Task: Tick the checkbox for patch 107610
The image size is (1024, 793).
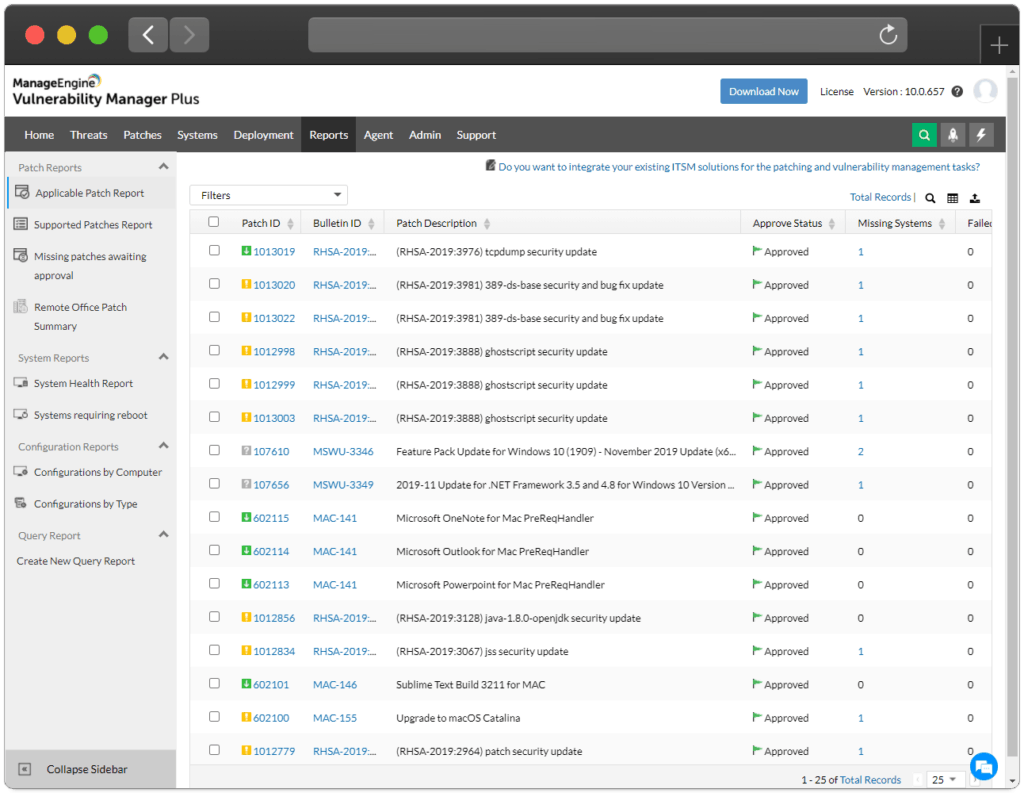Action: click(x=214, y=450)
